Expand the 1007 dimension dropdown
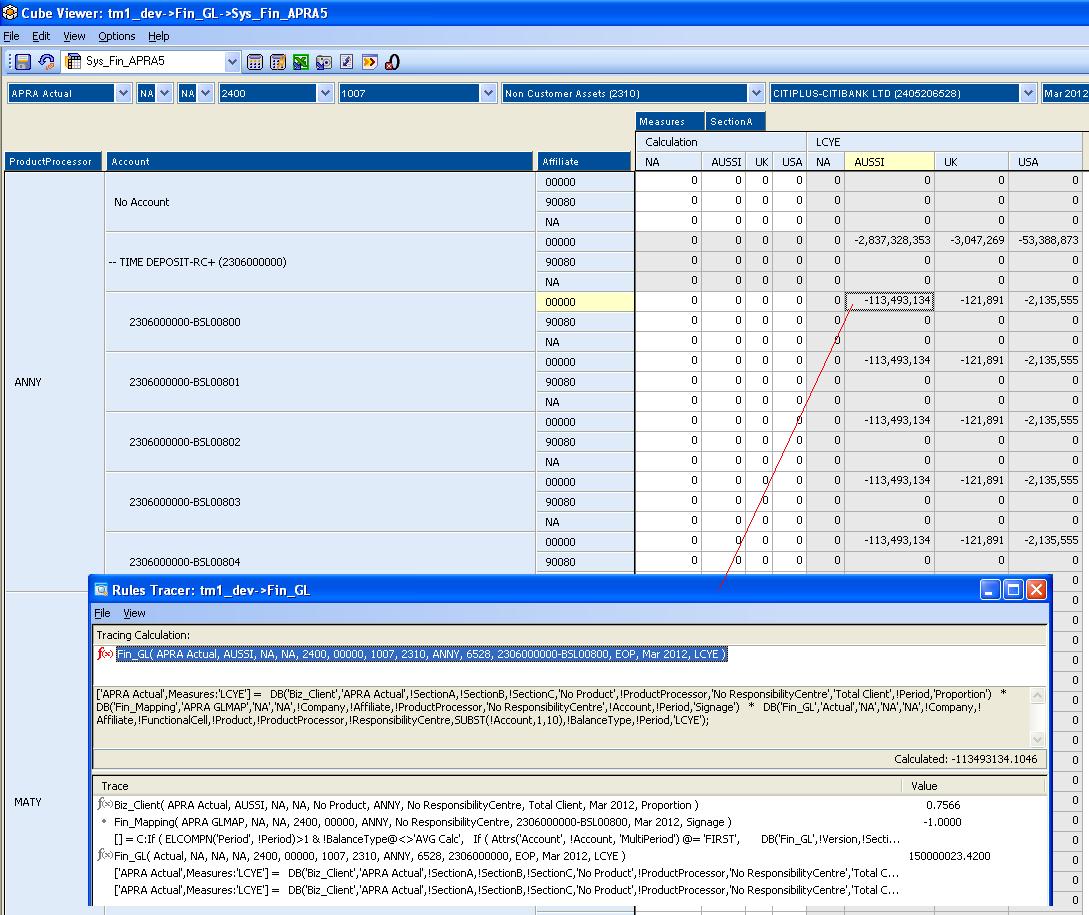Image resolution: width=1089 pixels, height=915 pixels. 488,93
